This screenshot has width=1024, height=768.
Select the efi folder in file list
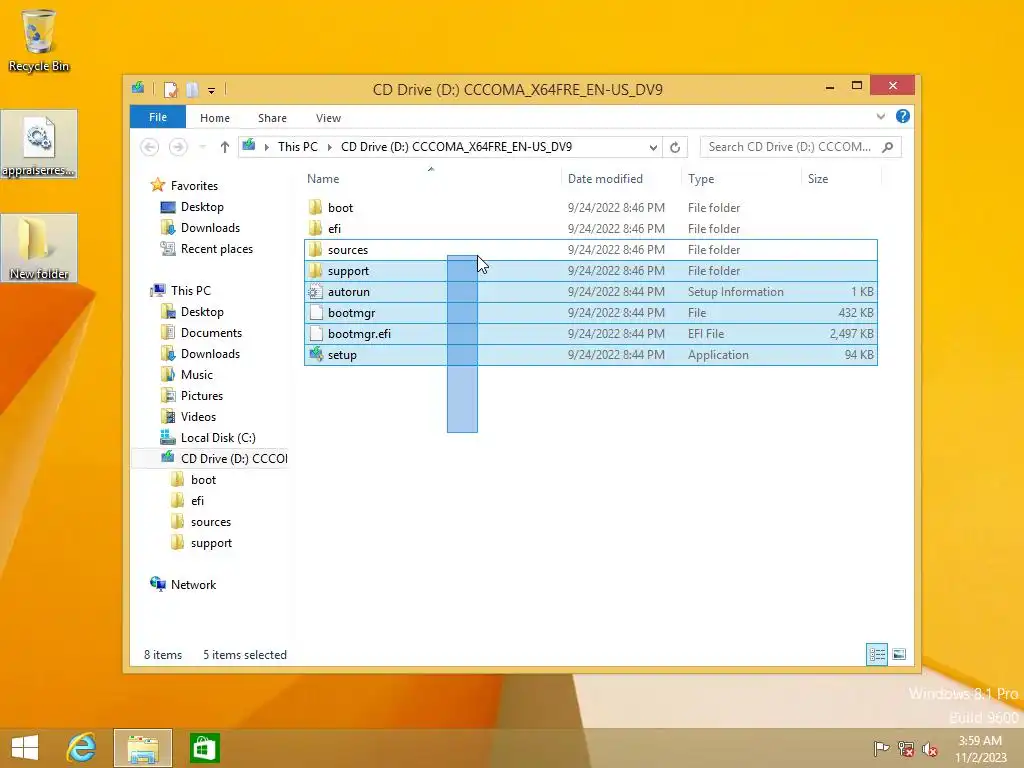coord(590,229)
